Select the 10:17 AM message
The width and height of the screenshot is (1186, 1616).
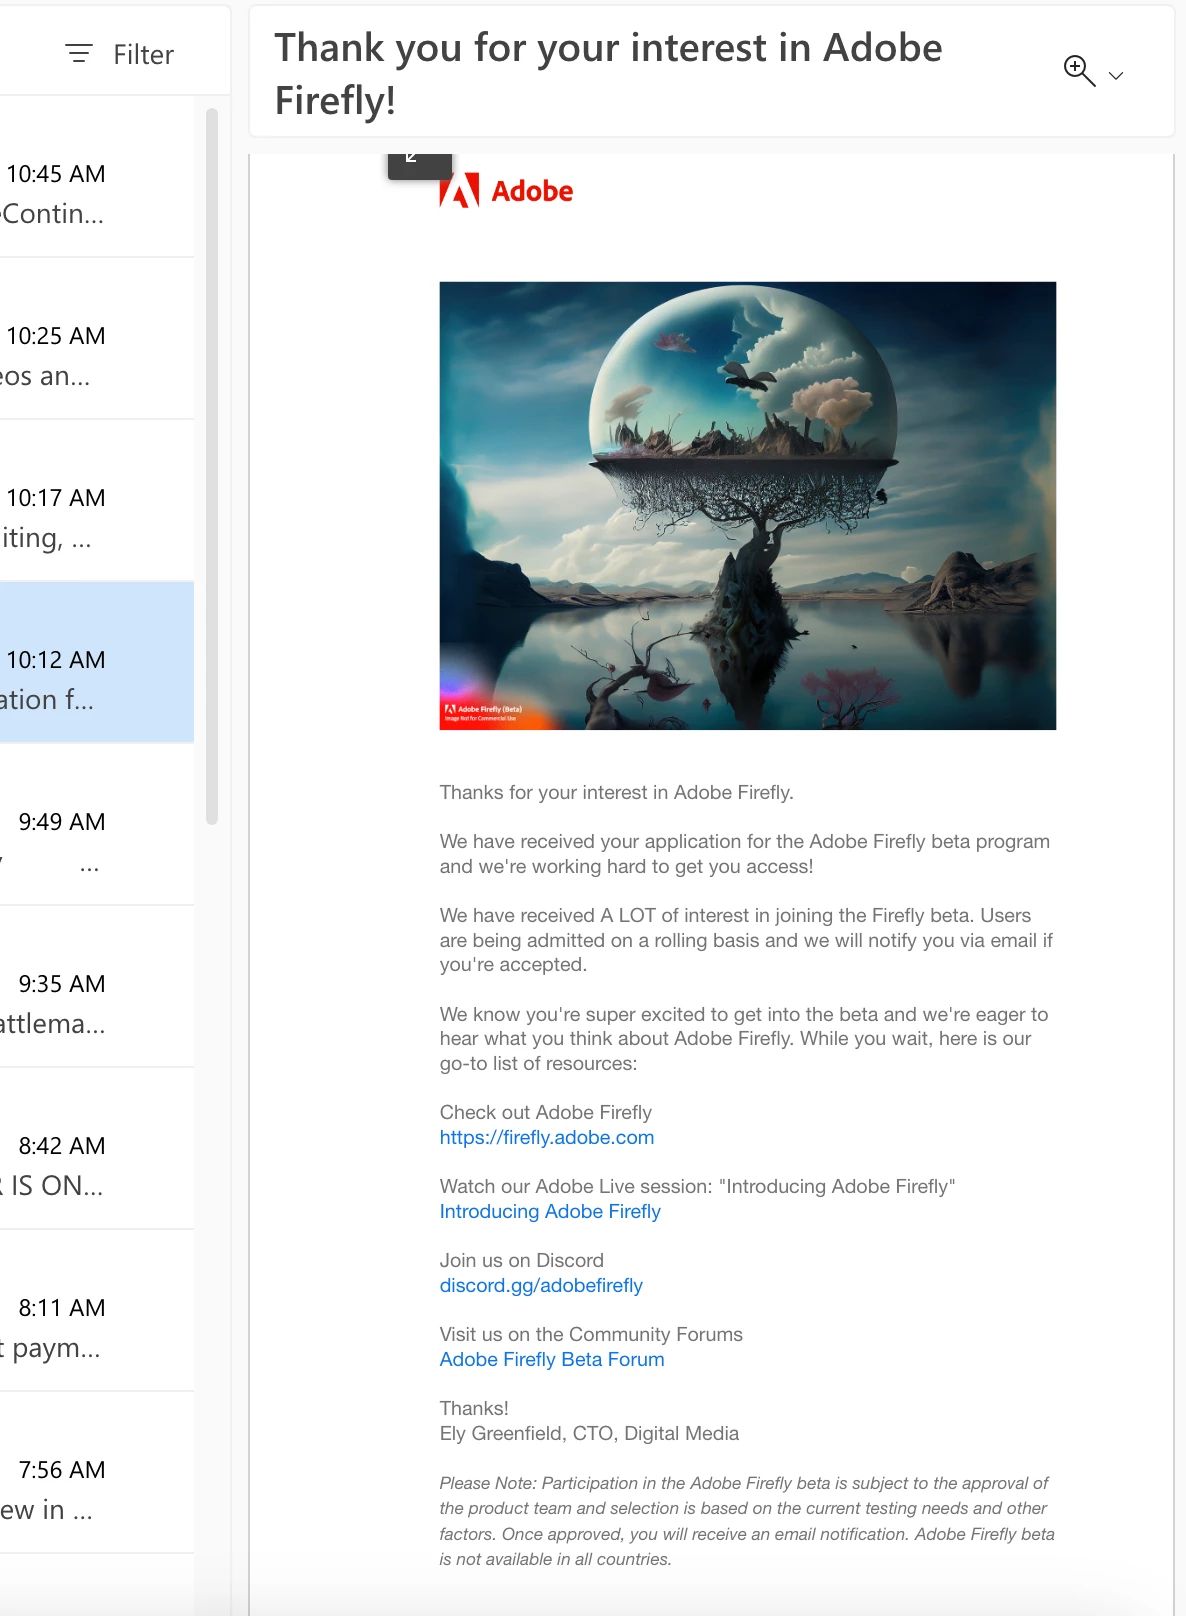(97, 501)
